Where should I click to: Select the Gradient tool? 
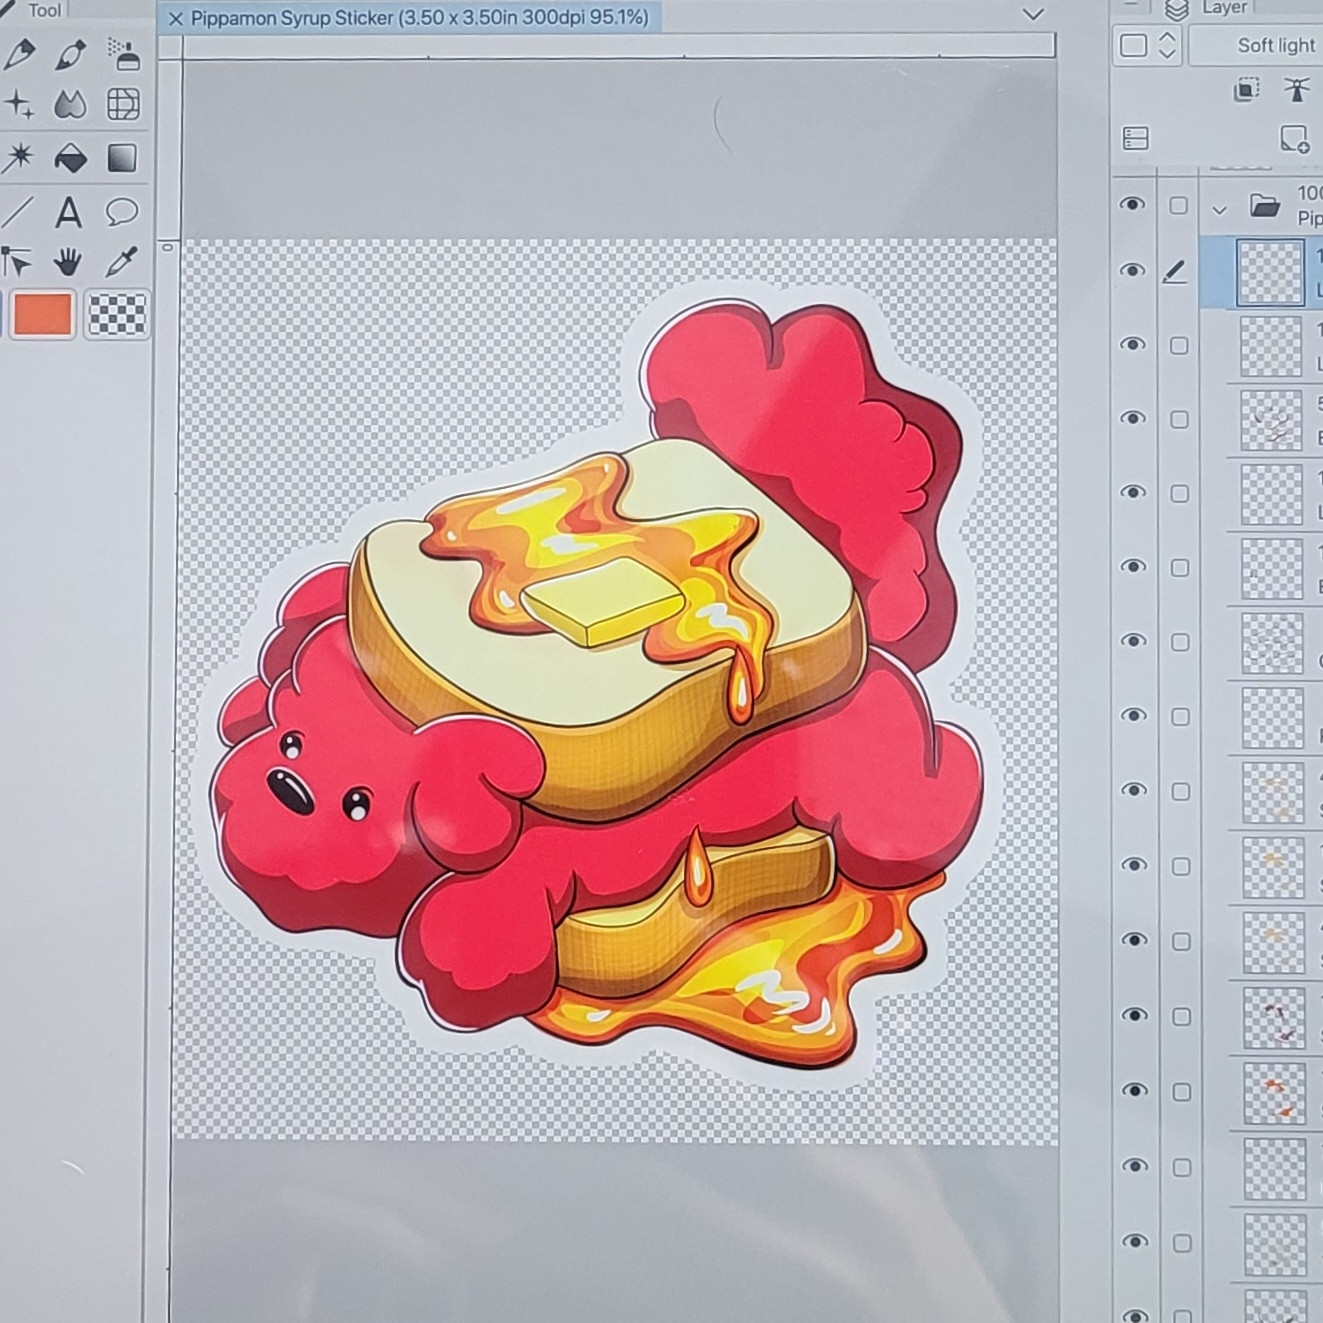pos(122,158)
